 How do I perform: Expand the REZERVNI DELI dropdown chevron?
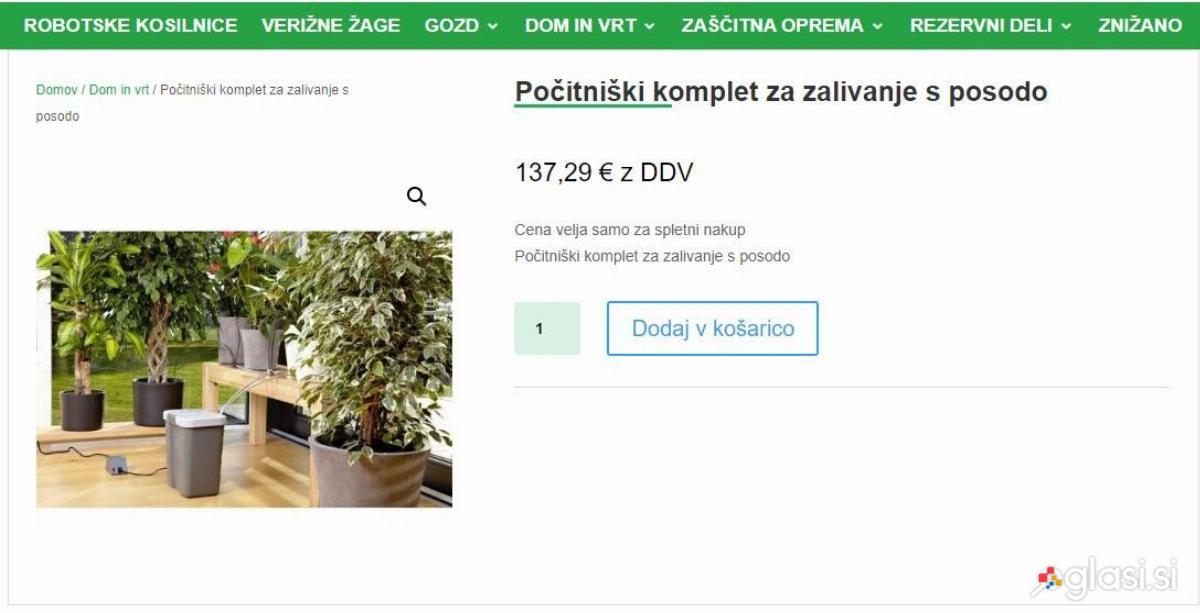[1066, 26]
